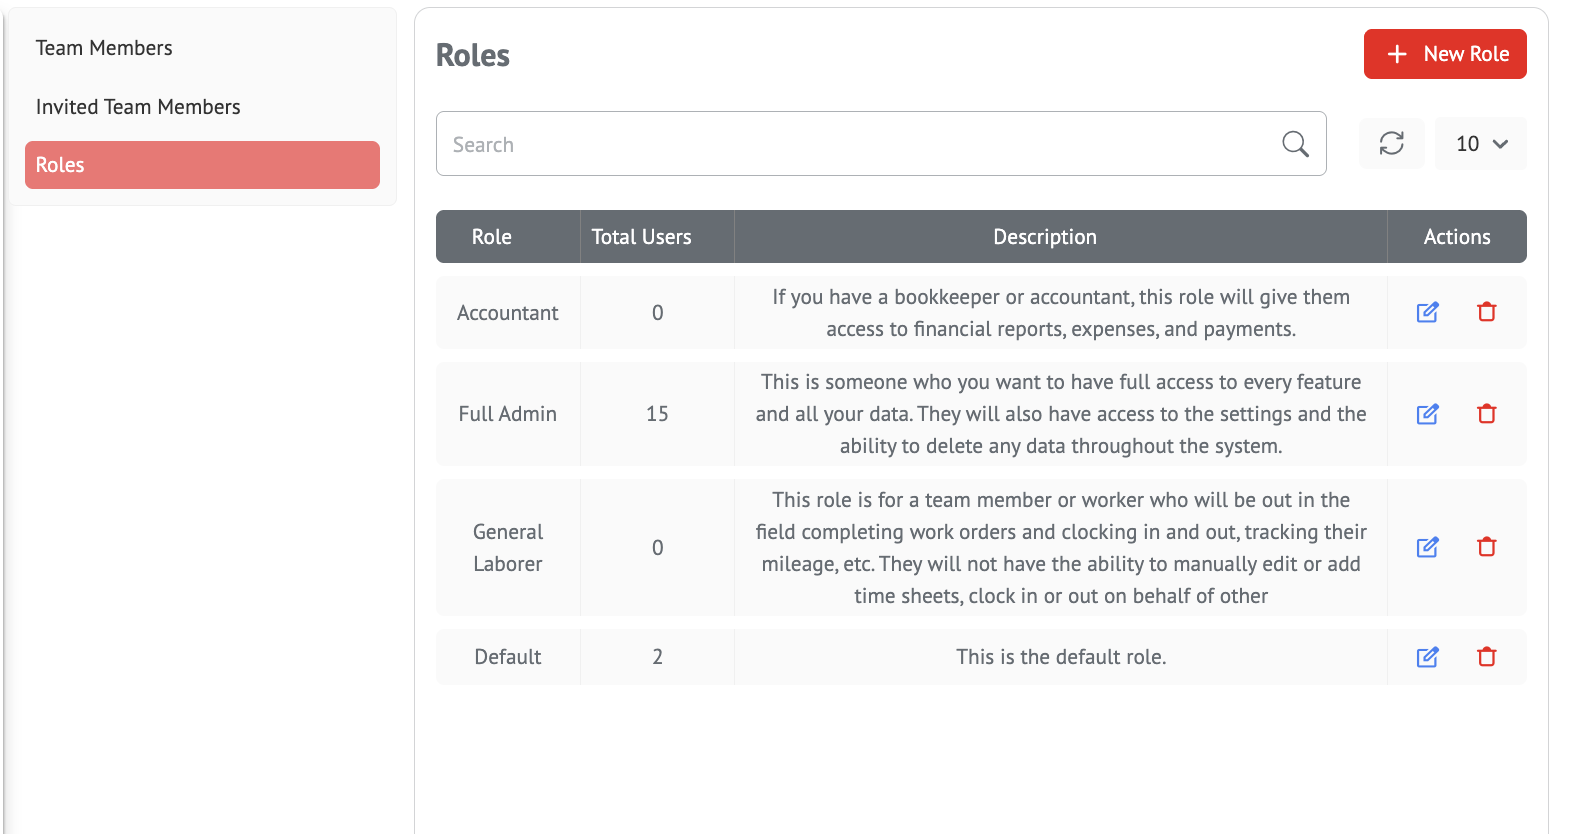The width and height of the screenshot is (1578, 834).
Task: Delete the General Laborer role
Action: [1487, 547]
